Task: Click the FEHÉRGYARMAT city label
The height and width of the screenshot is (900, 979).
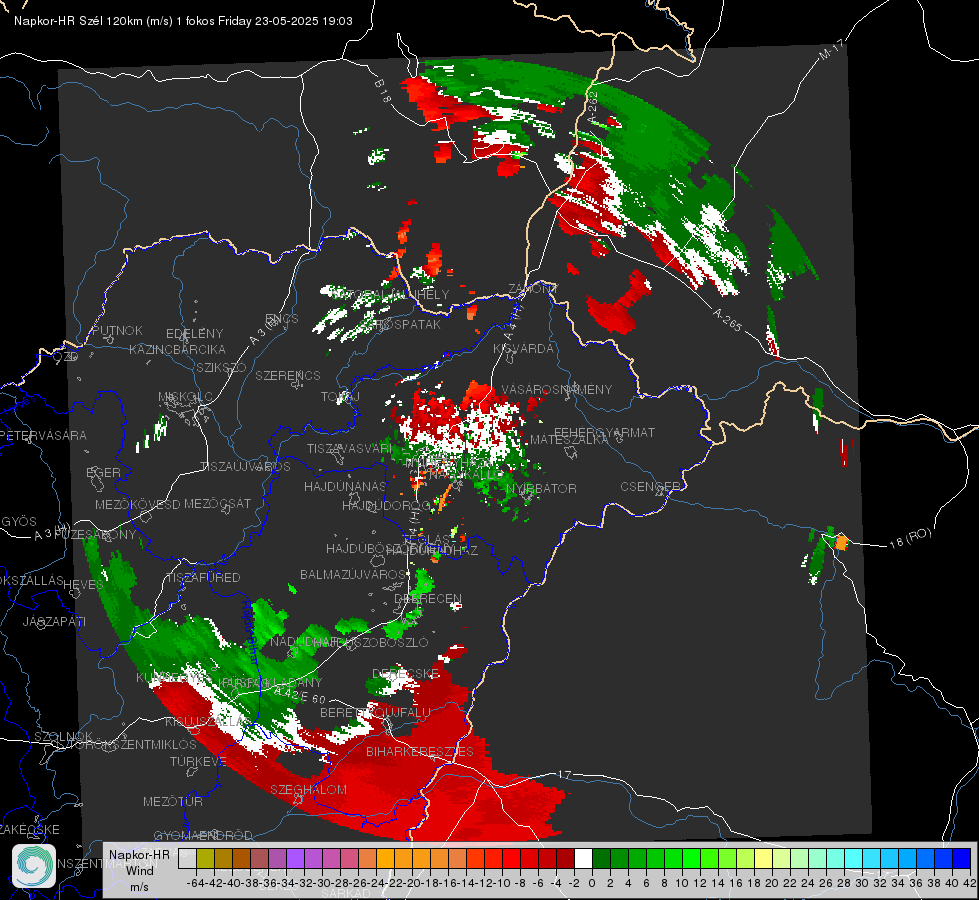Action: [x=604, y=432]
